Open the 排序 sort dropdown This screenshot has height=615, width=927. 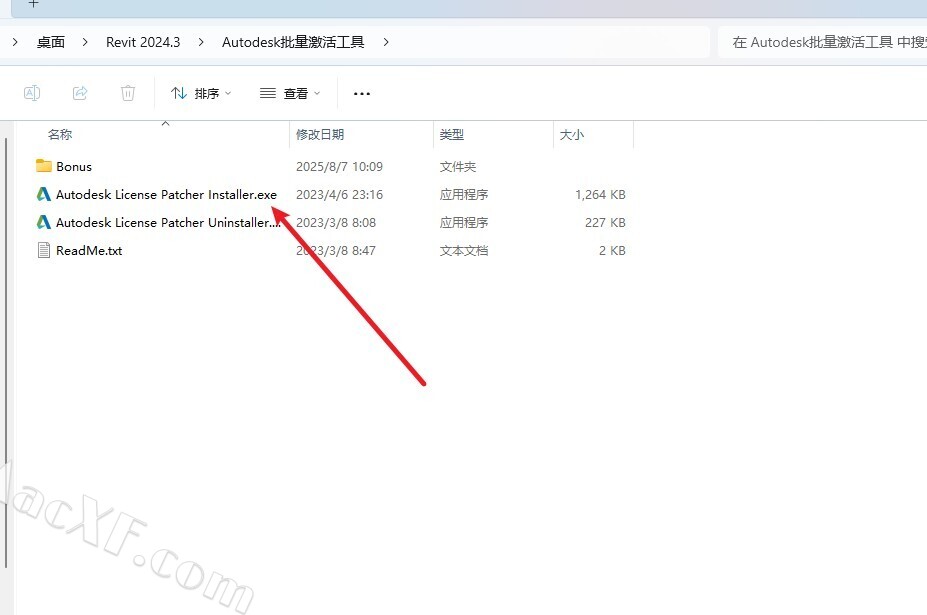(201, 93)
